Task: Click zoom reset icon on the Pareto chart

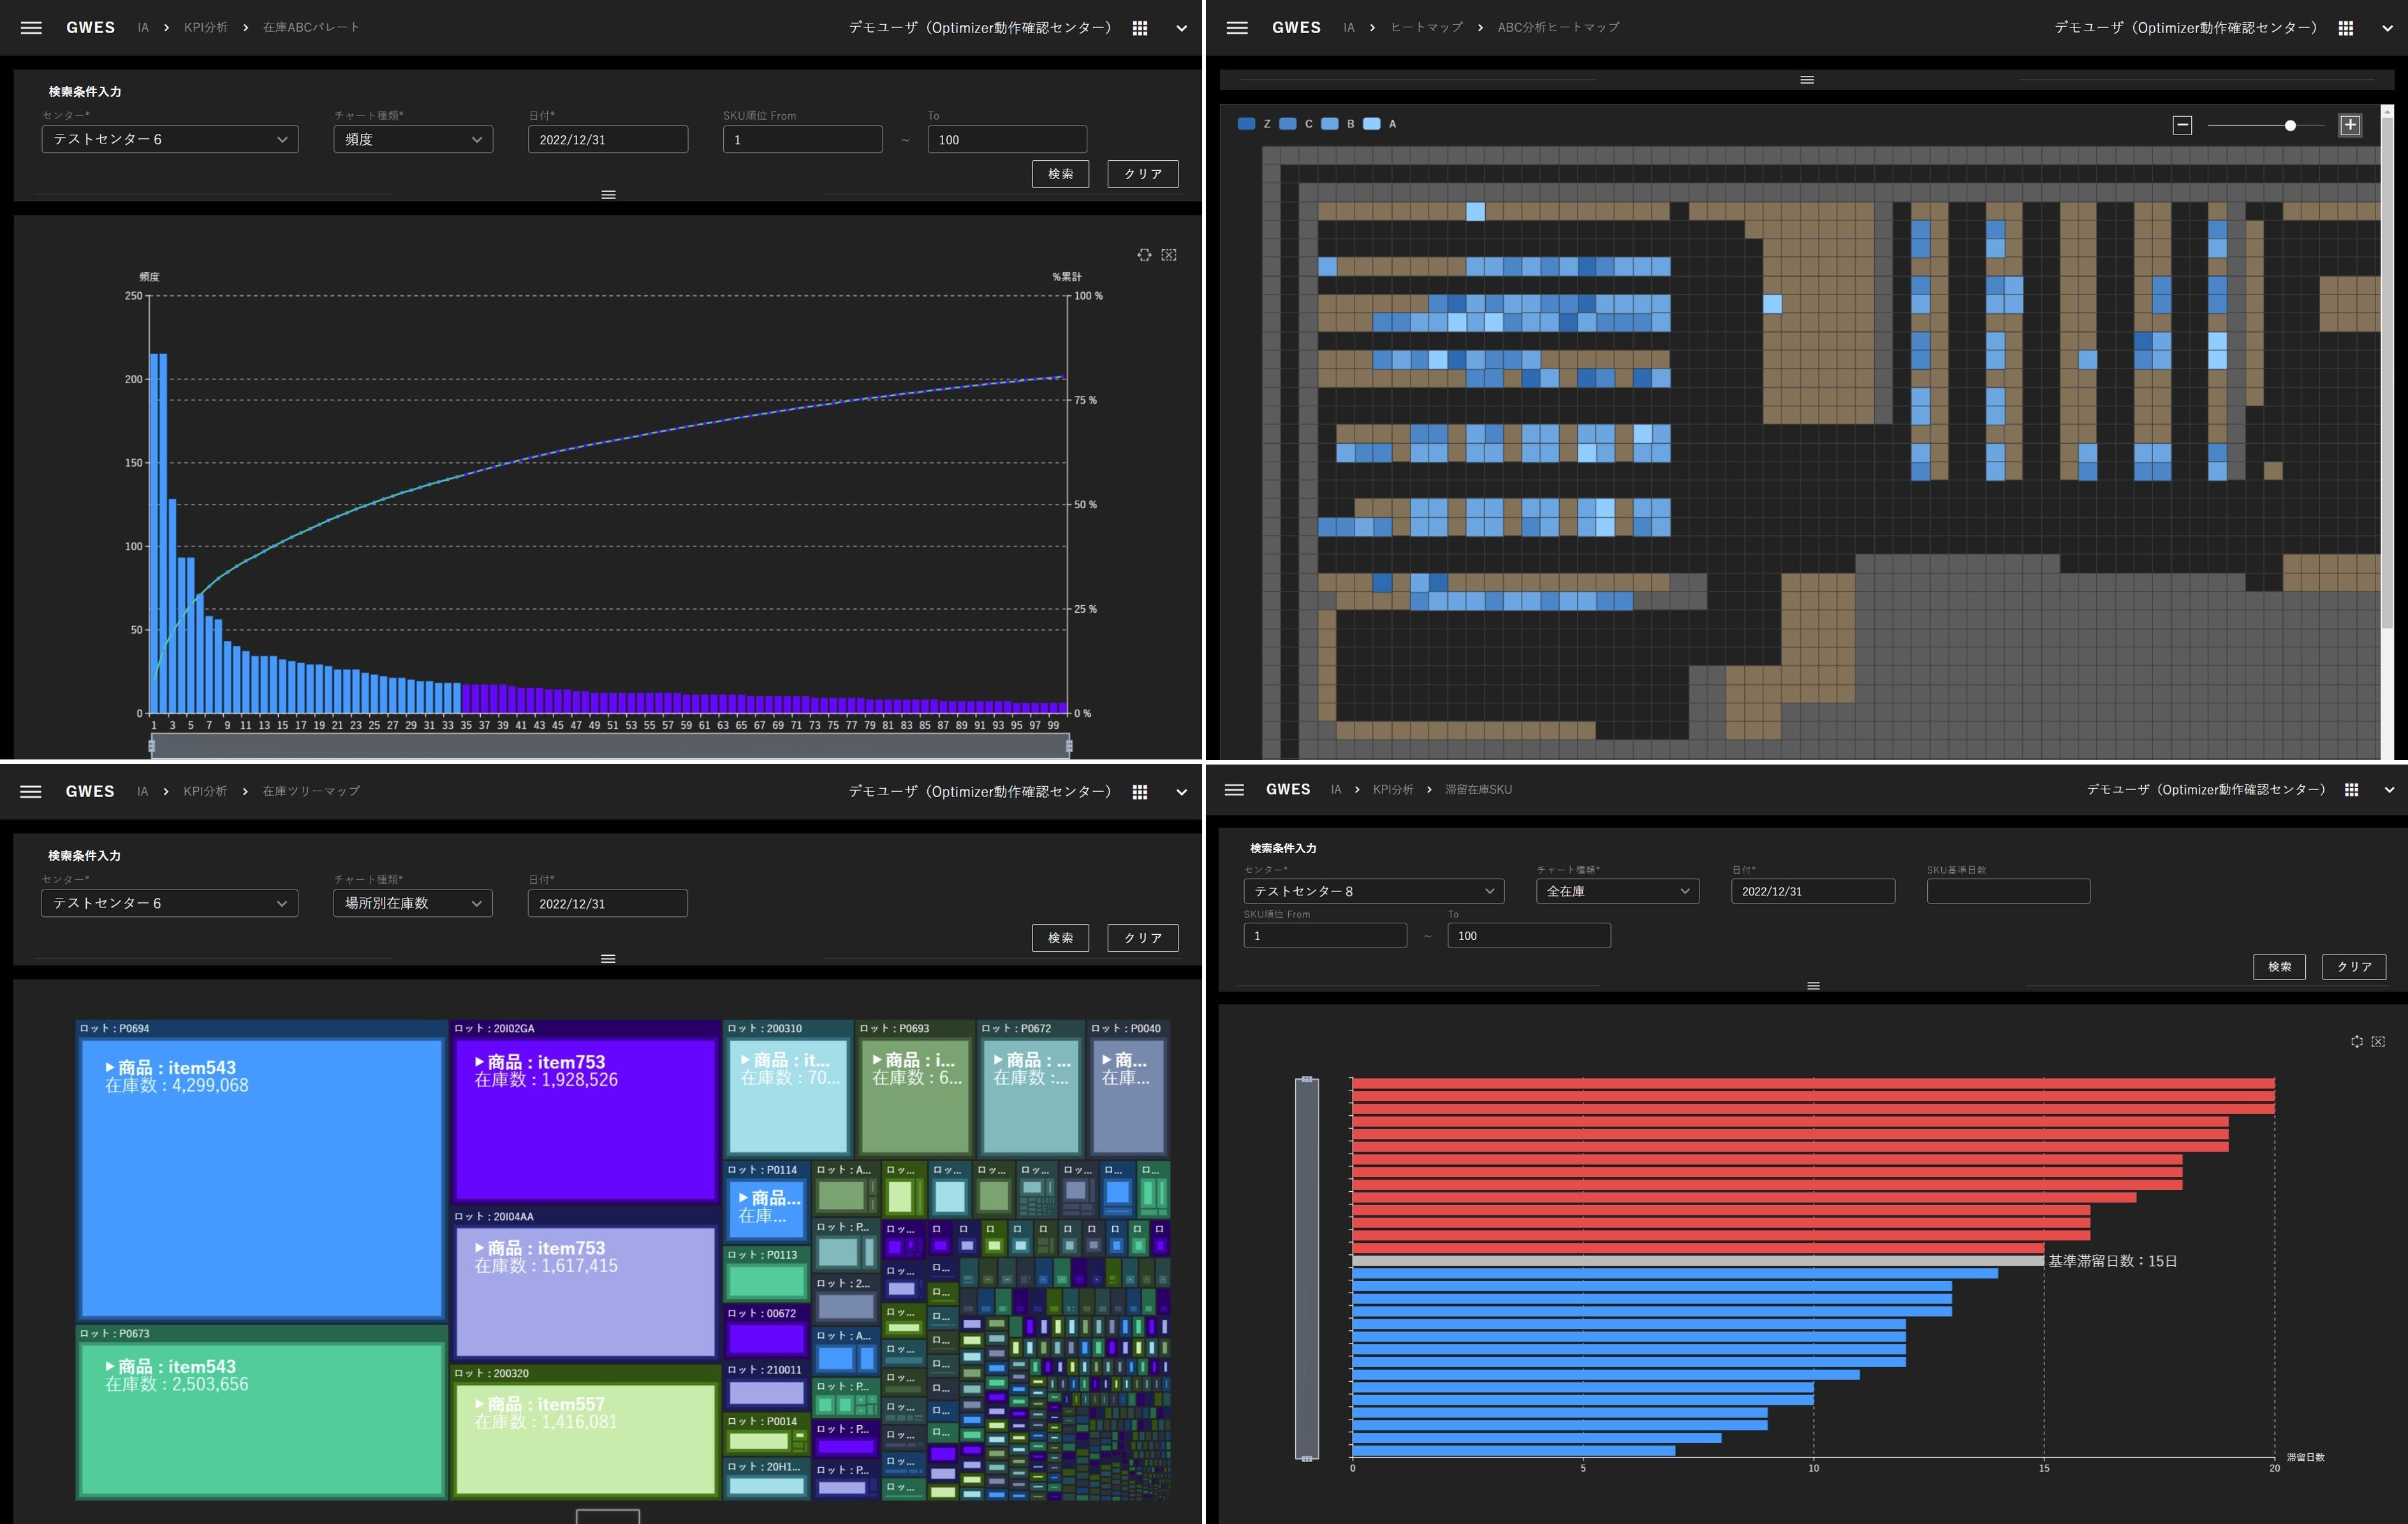Action: [1169, 255]
